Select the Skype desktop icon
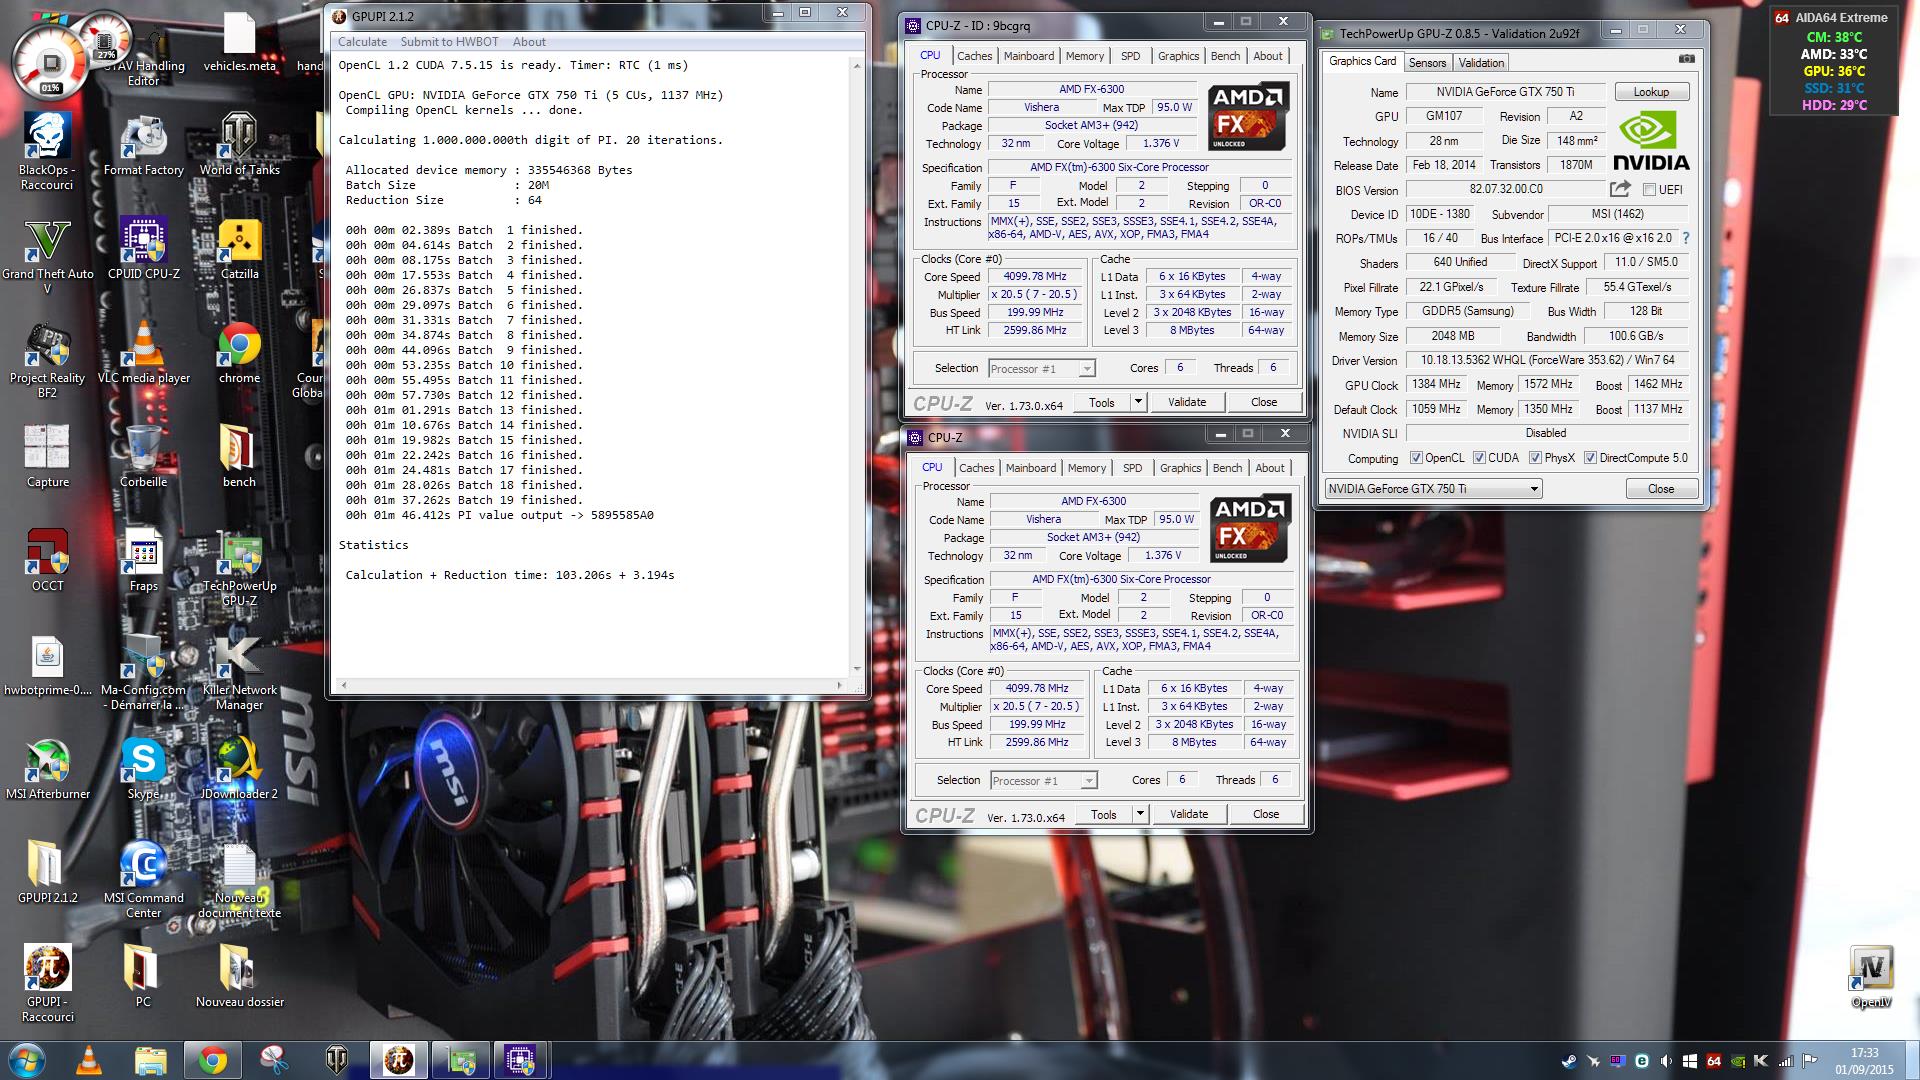This screenshot has width=1920, height=1080. click(x=143, y=769)
